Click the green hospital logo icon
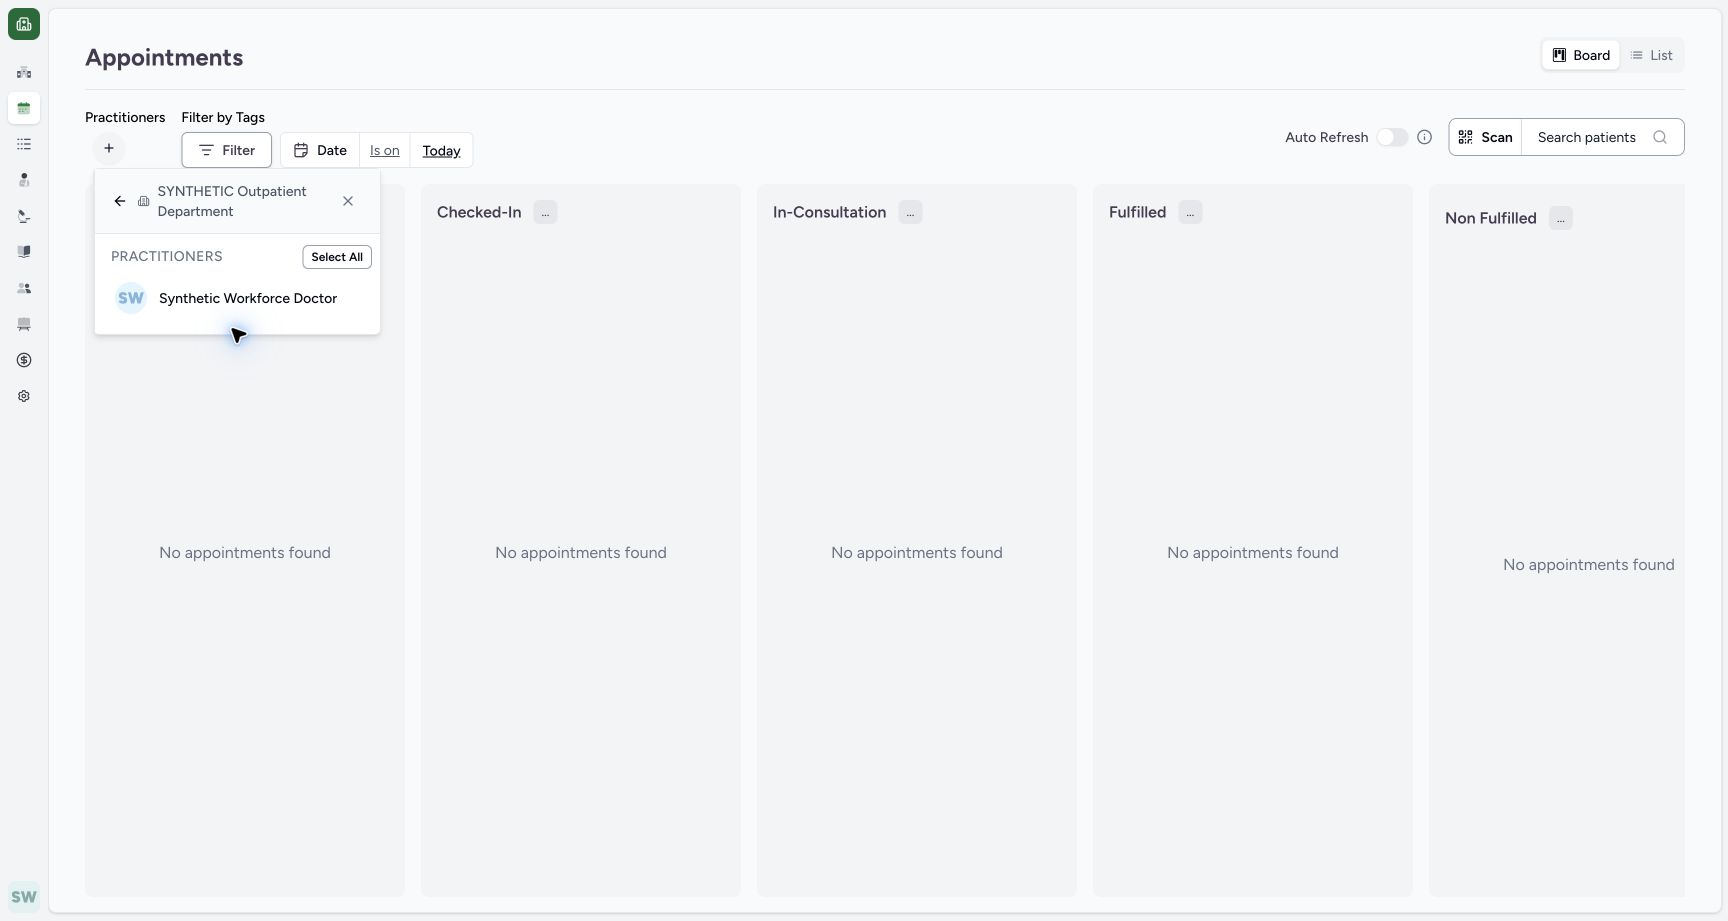Image resolution: width=1728 pixels, height=921 pixels. [x=24, y=24]
